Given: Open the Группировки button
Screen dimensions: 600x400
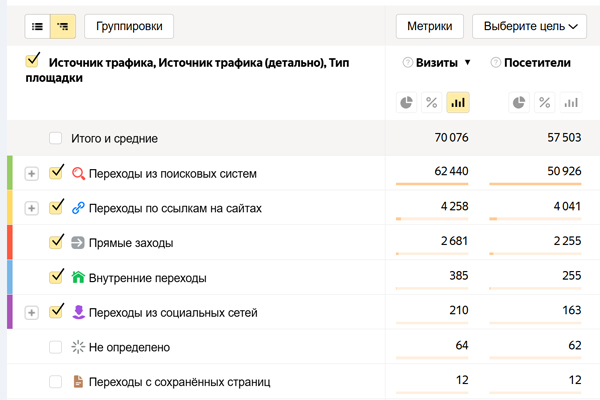Looking at the screenshot, I should pos(129,26).
